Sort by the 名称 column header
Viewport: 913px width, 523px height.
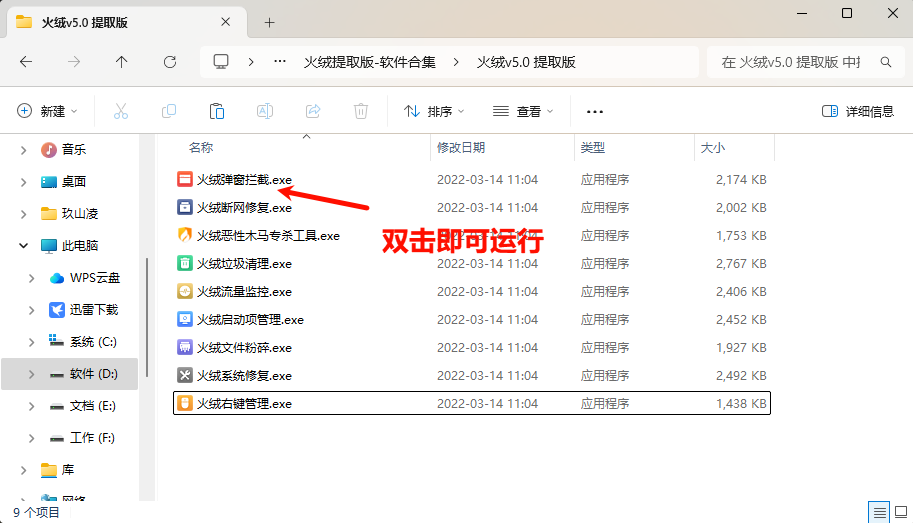click(201, 147)
